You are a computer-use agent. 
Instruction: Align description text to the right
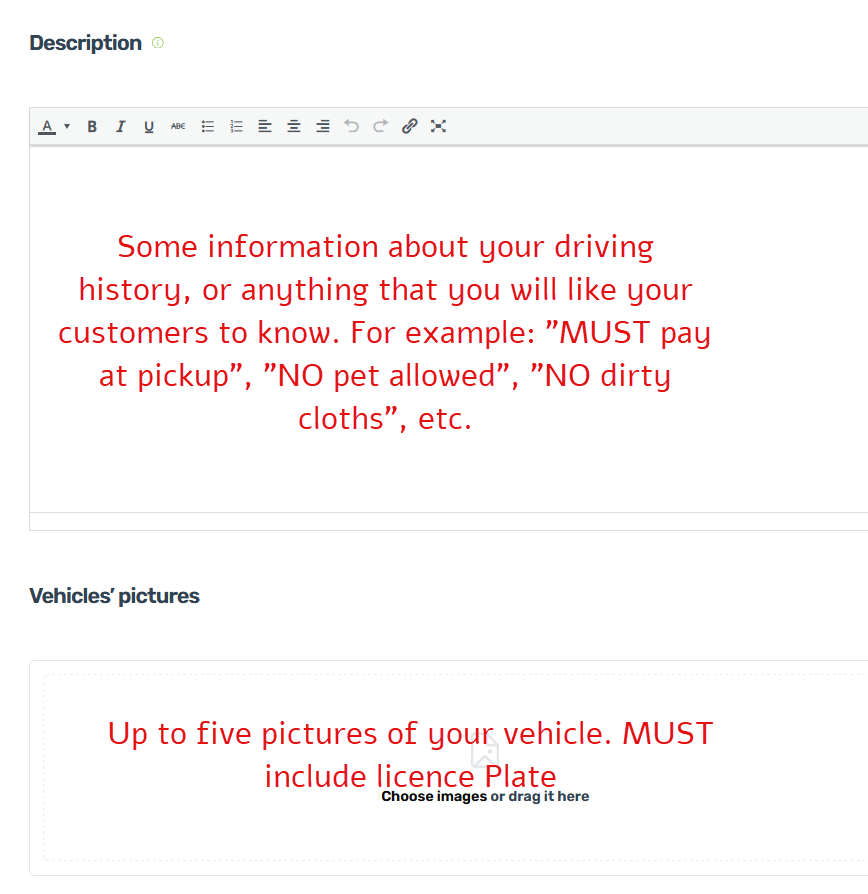tap(322, 126)
